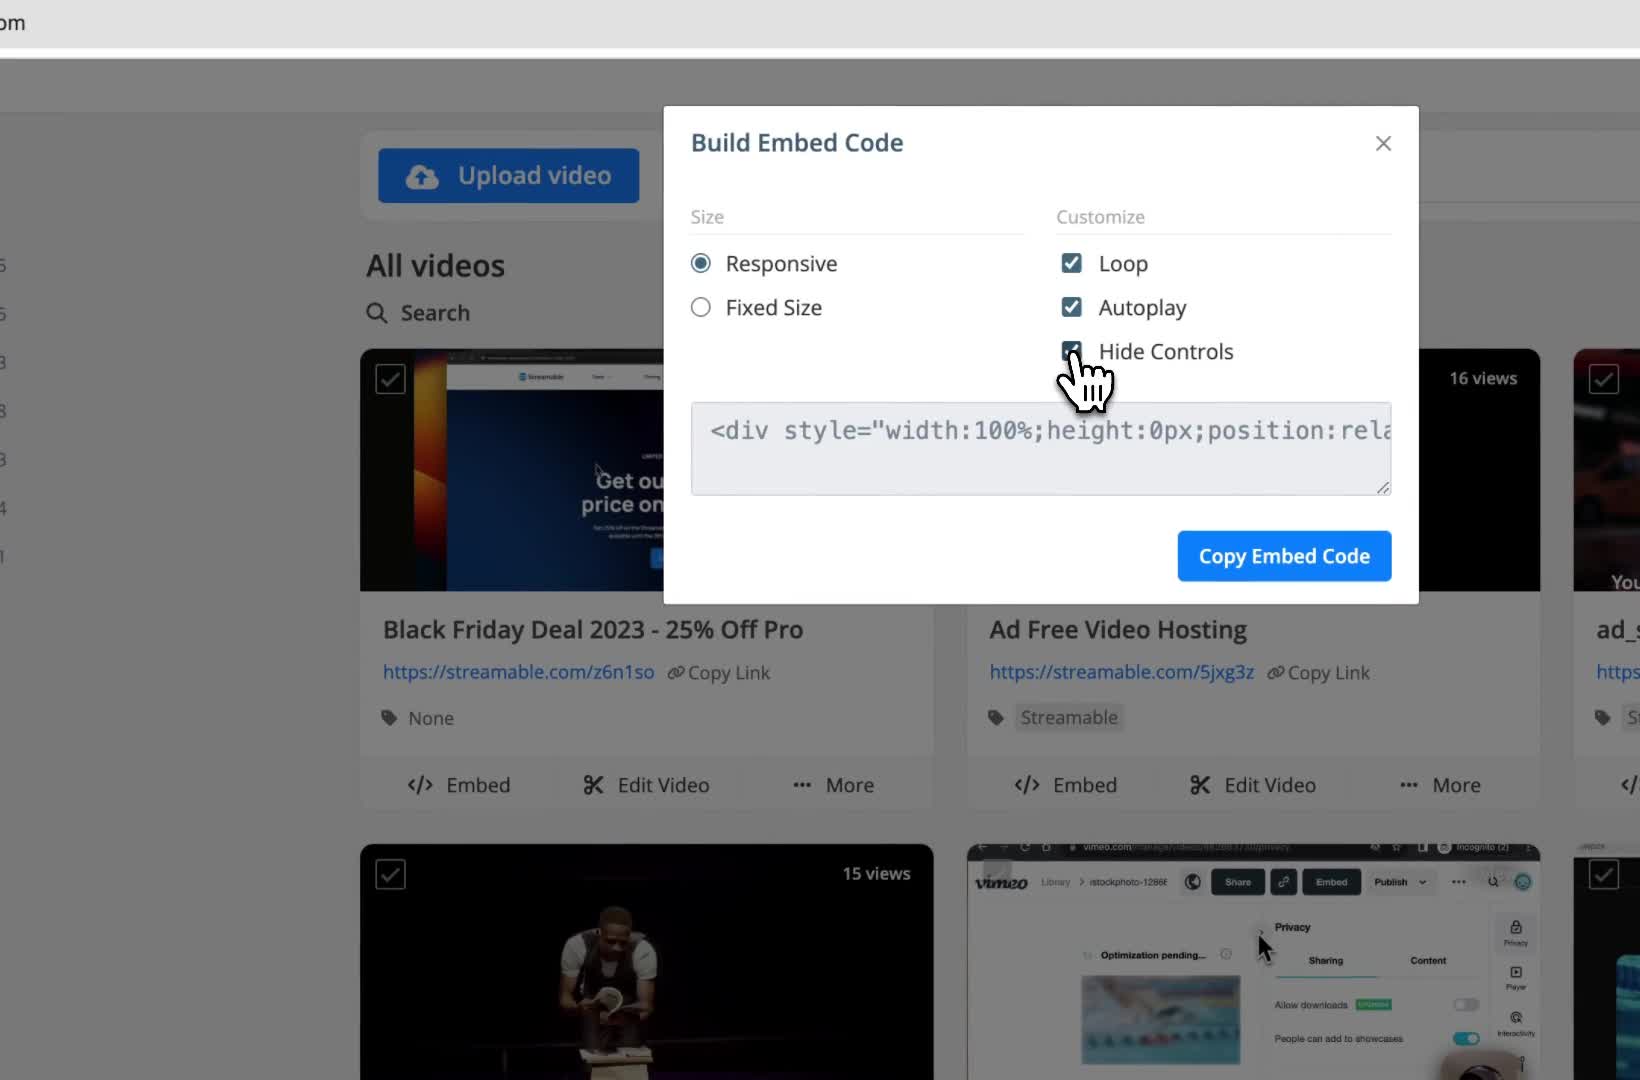Screen dimensions: 1640x1080
Task: Close the Build Embed Code dialog
Action: coord(1383,143)
